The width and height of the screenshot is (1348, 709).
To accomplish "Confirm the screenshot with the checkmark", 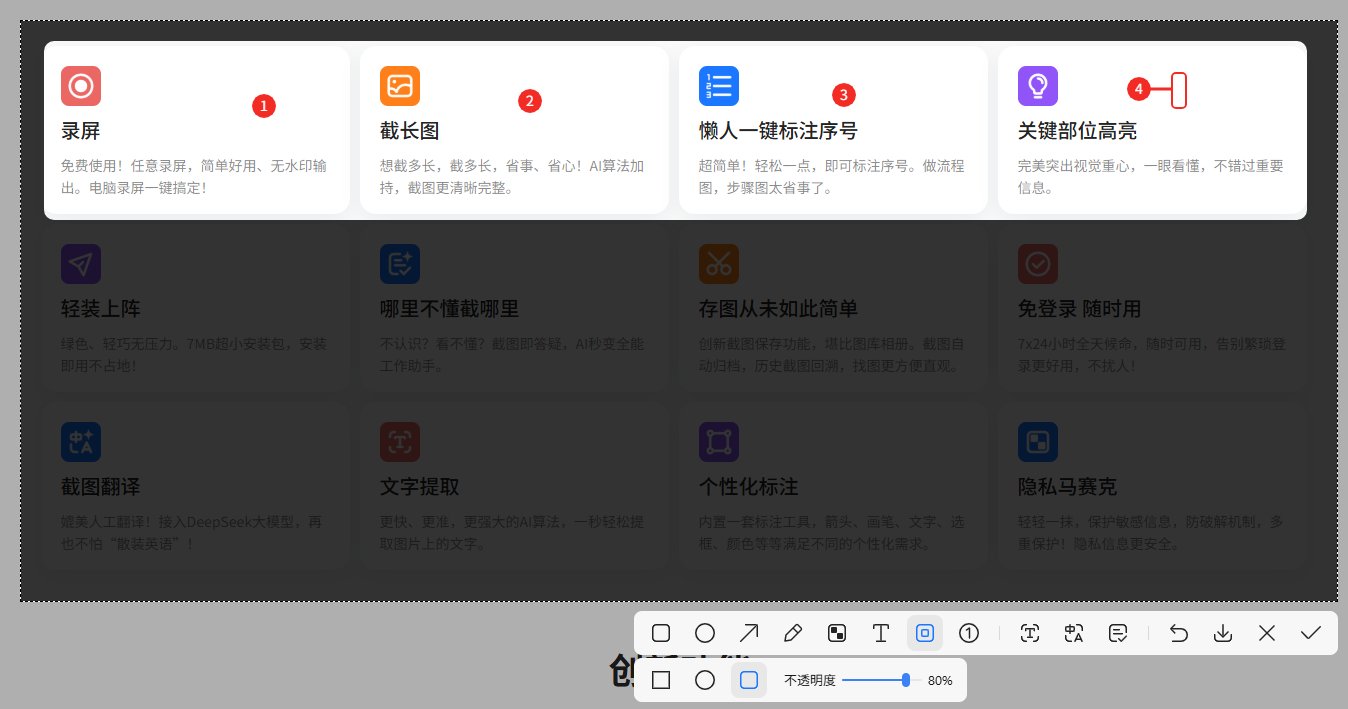I will tap(1311, 633).
